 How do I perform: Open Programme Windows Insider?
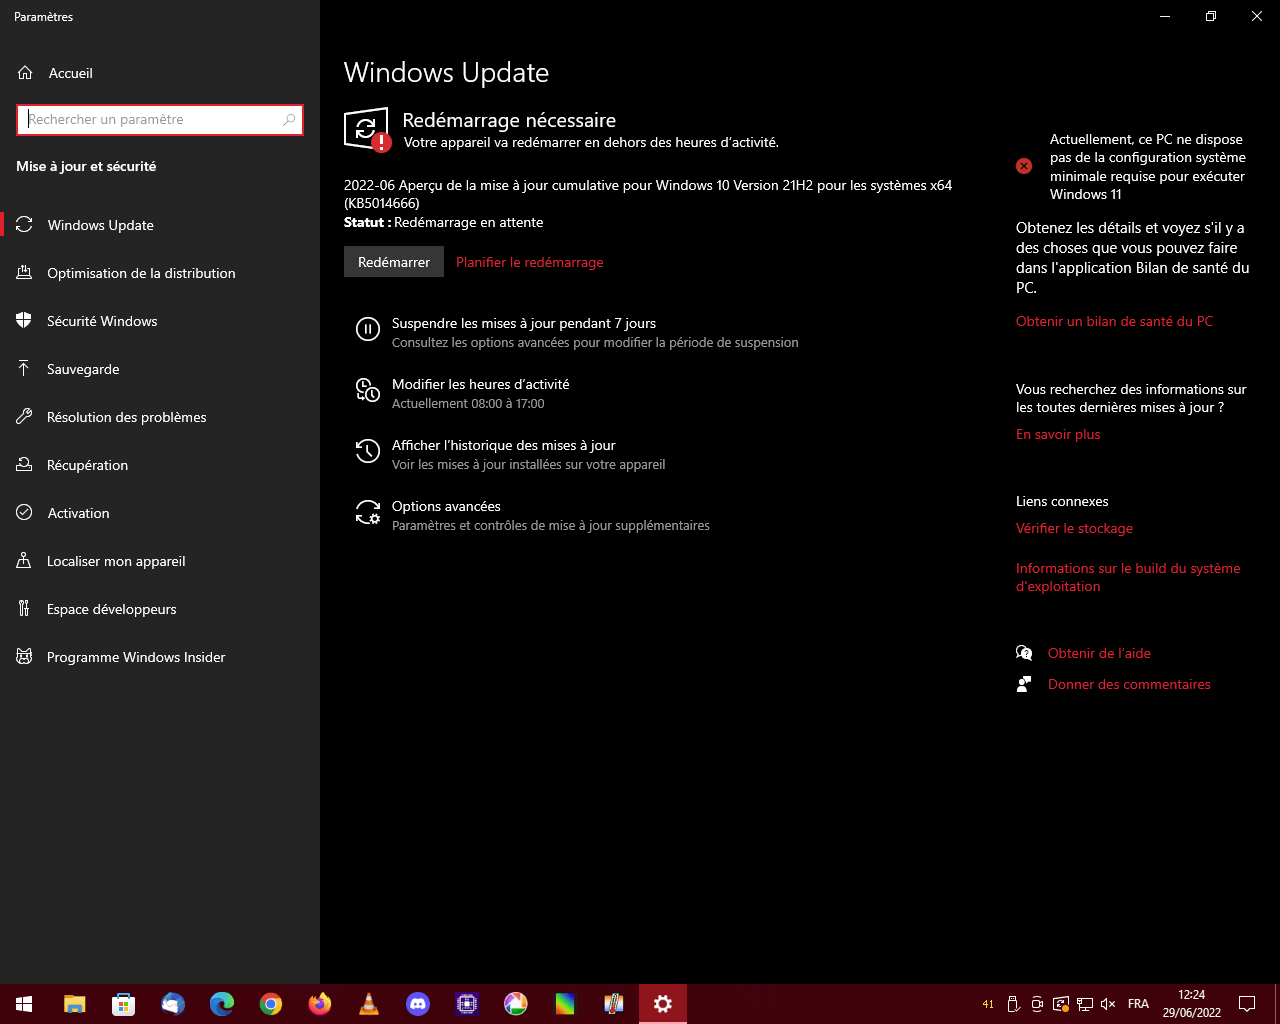(x=160, y=657)
